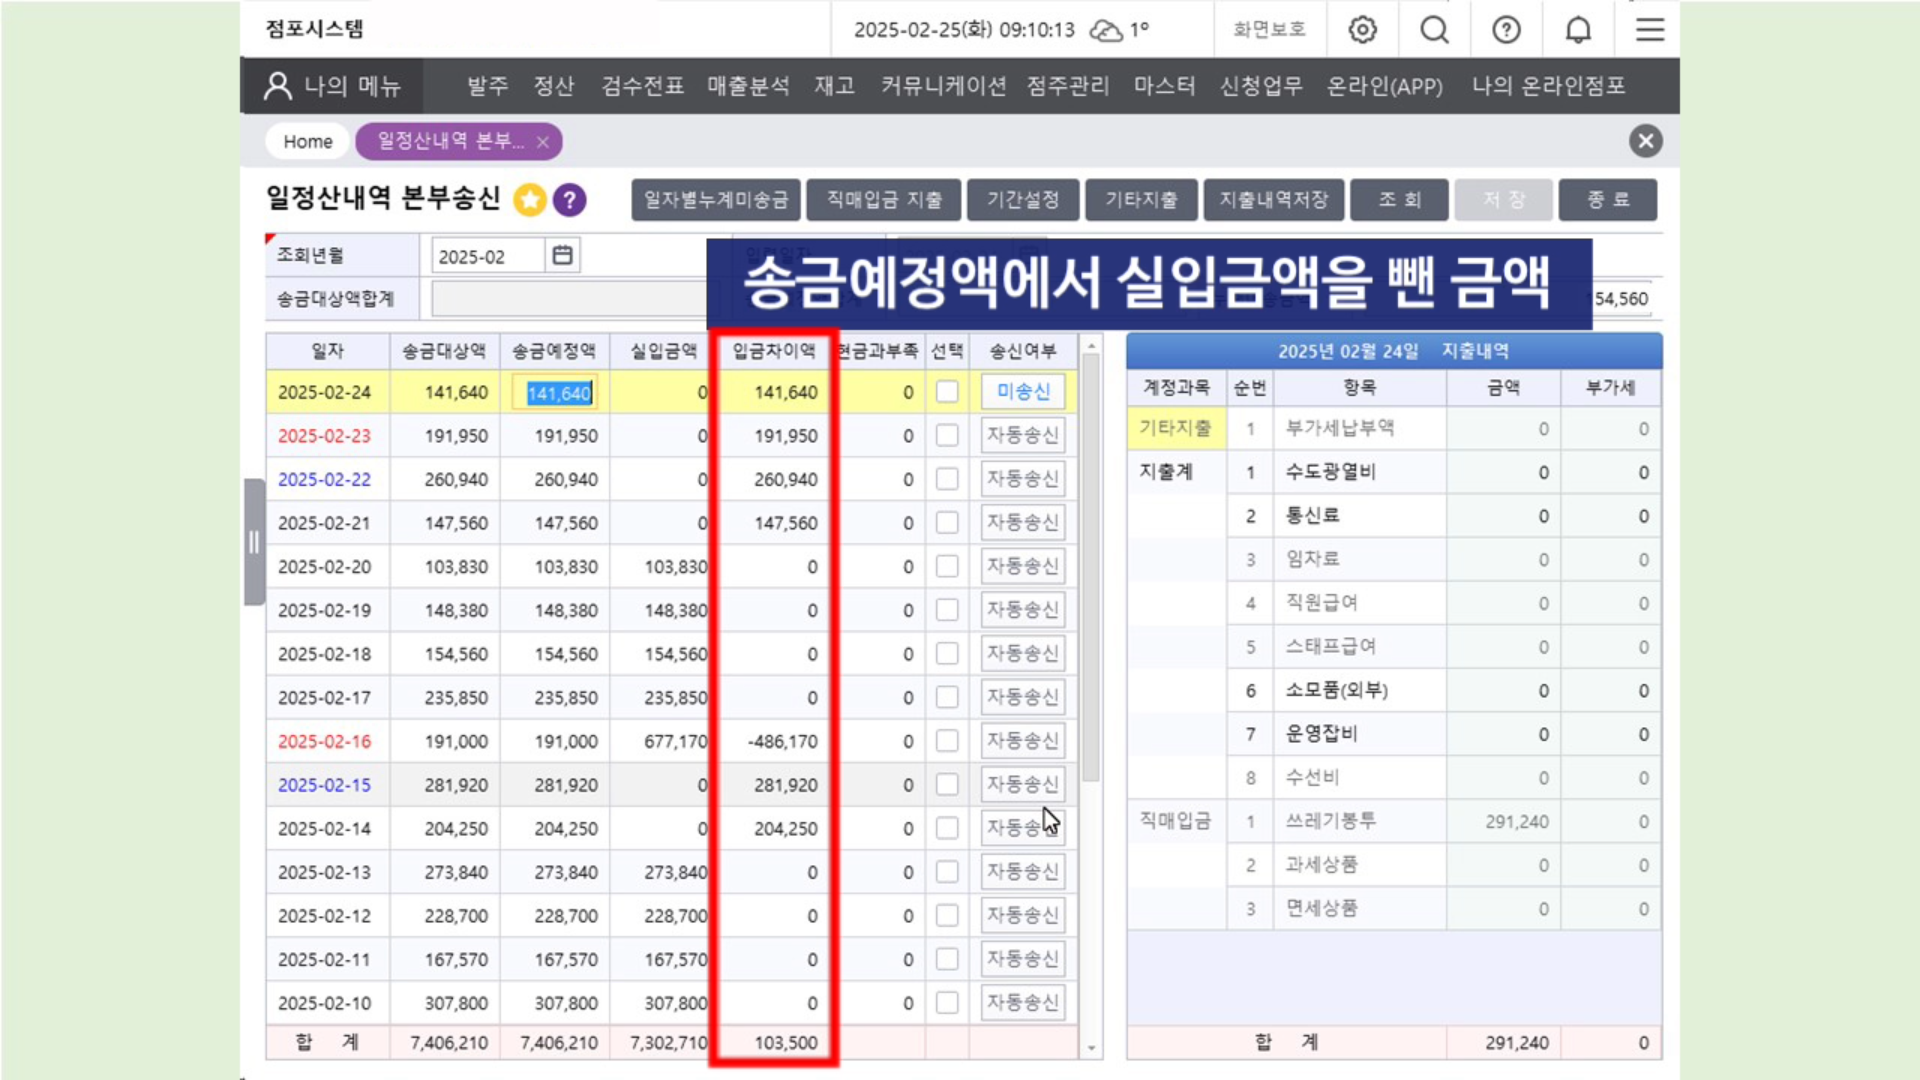Close the 일정산내역 본부송신 tab

click(543, 142)
